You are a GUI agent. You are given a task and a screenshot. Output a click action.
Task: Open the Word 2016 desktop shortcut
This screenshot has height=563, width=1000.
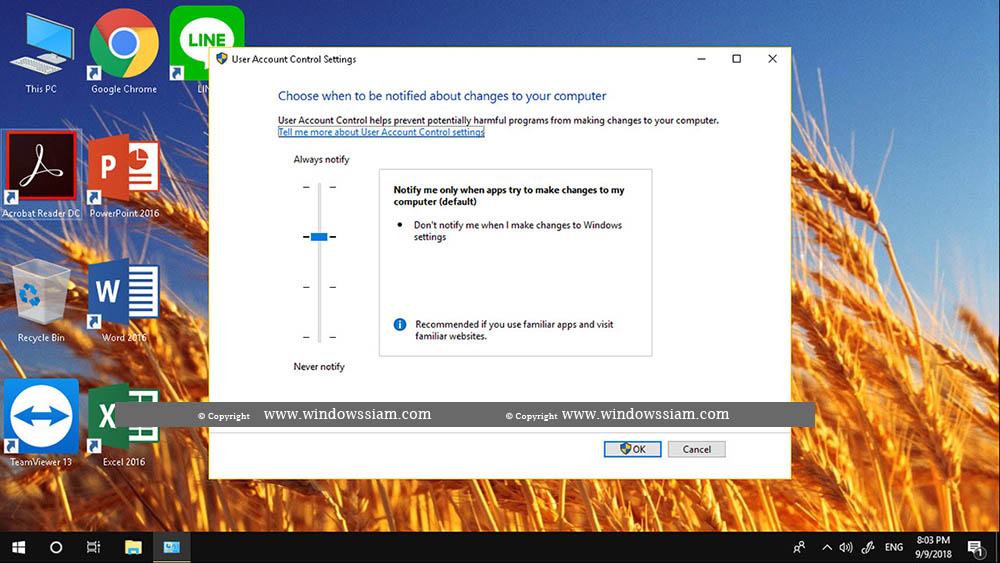pyautogui.click(x=124, y=295)
